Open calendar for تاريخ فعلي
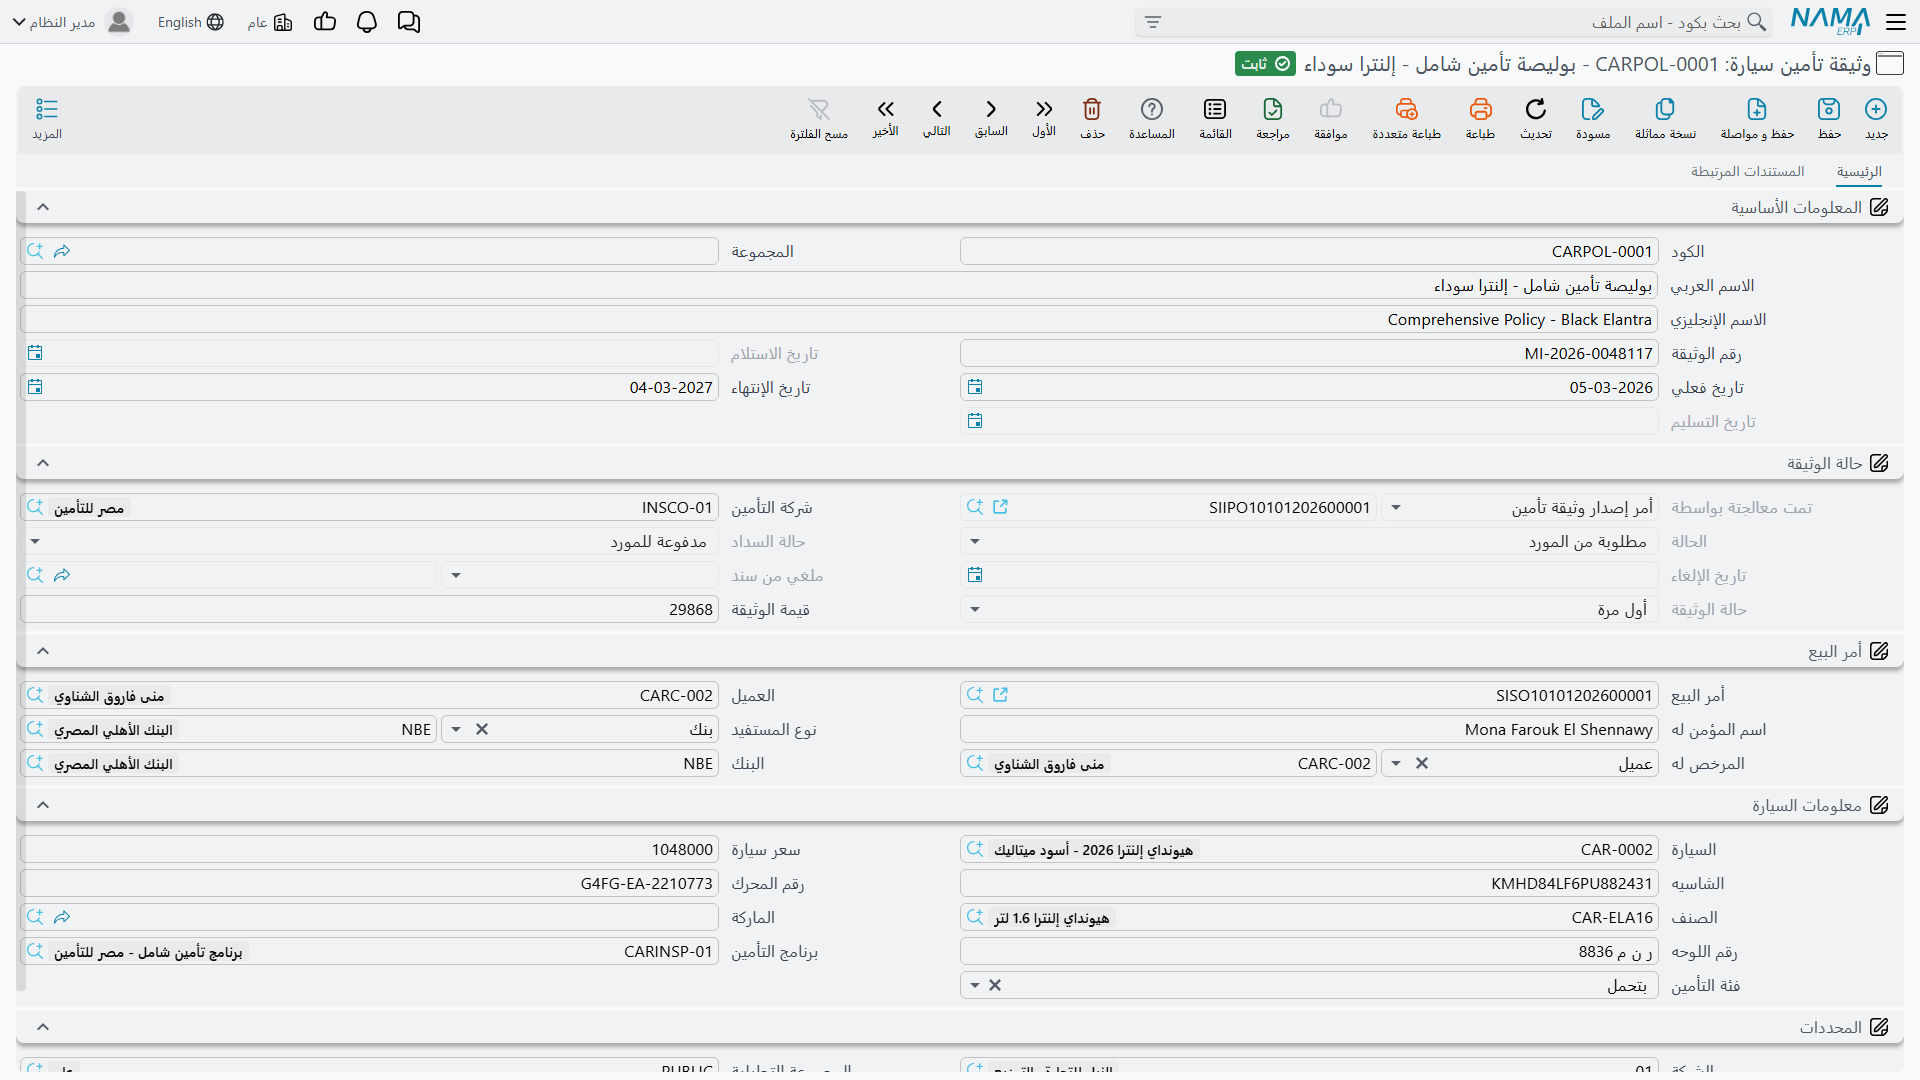Image resolution: width=1920 pixels, height=1080 pixels. (x=975, y=387)
